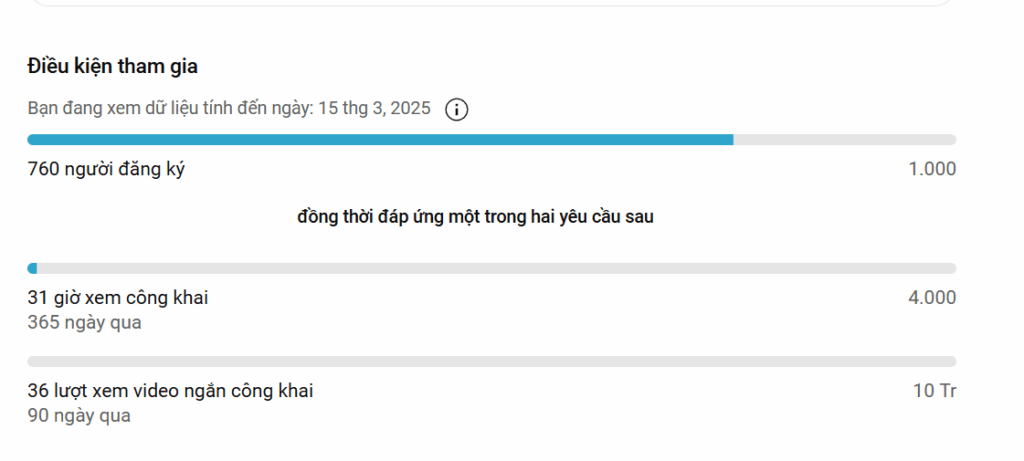The height and width of the screenshot is (461, 1024).
Task: Click the "90 ngày qua" subtitle
Action: tap(79, 416)
